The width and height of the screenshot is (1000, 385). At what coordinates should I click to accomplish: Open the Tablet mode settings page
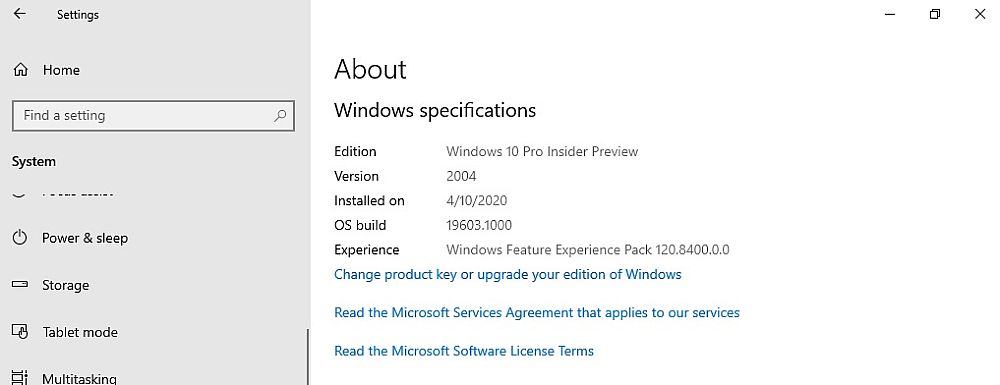coord(80,332)
